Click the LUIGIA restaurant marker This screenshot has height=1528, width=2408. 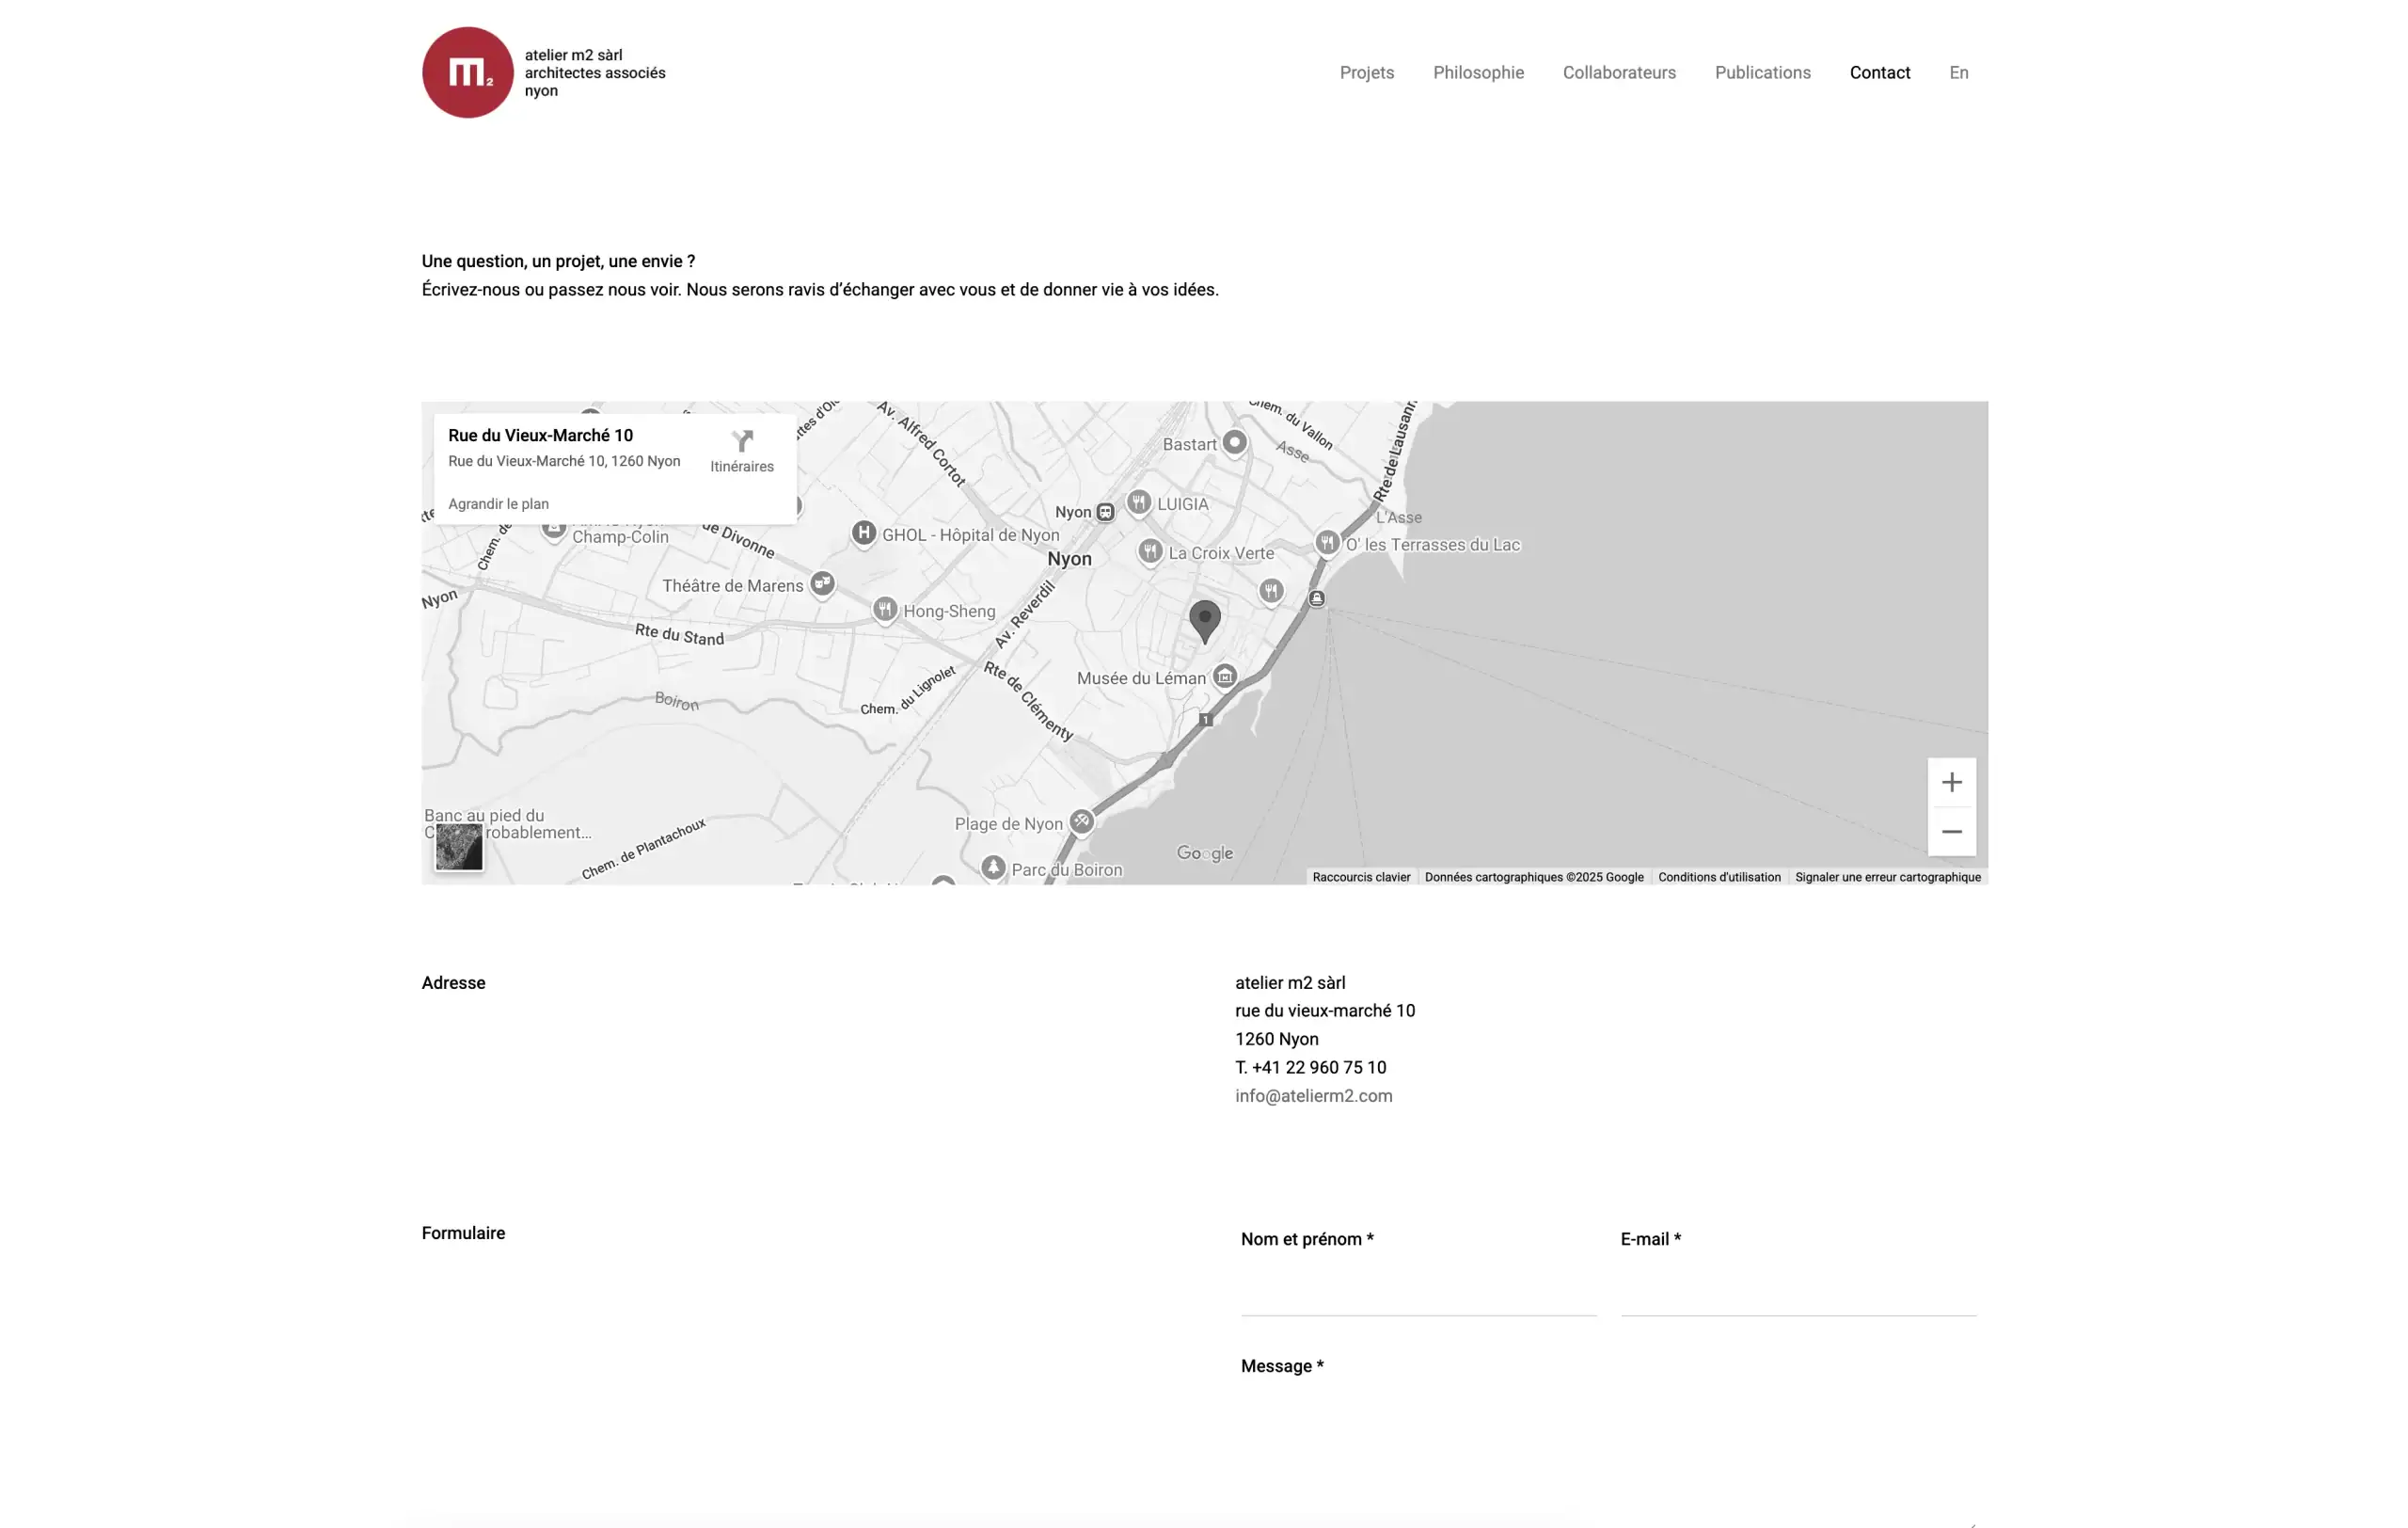pos(1138,502)
